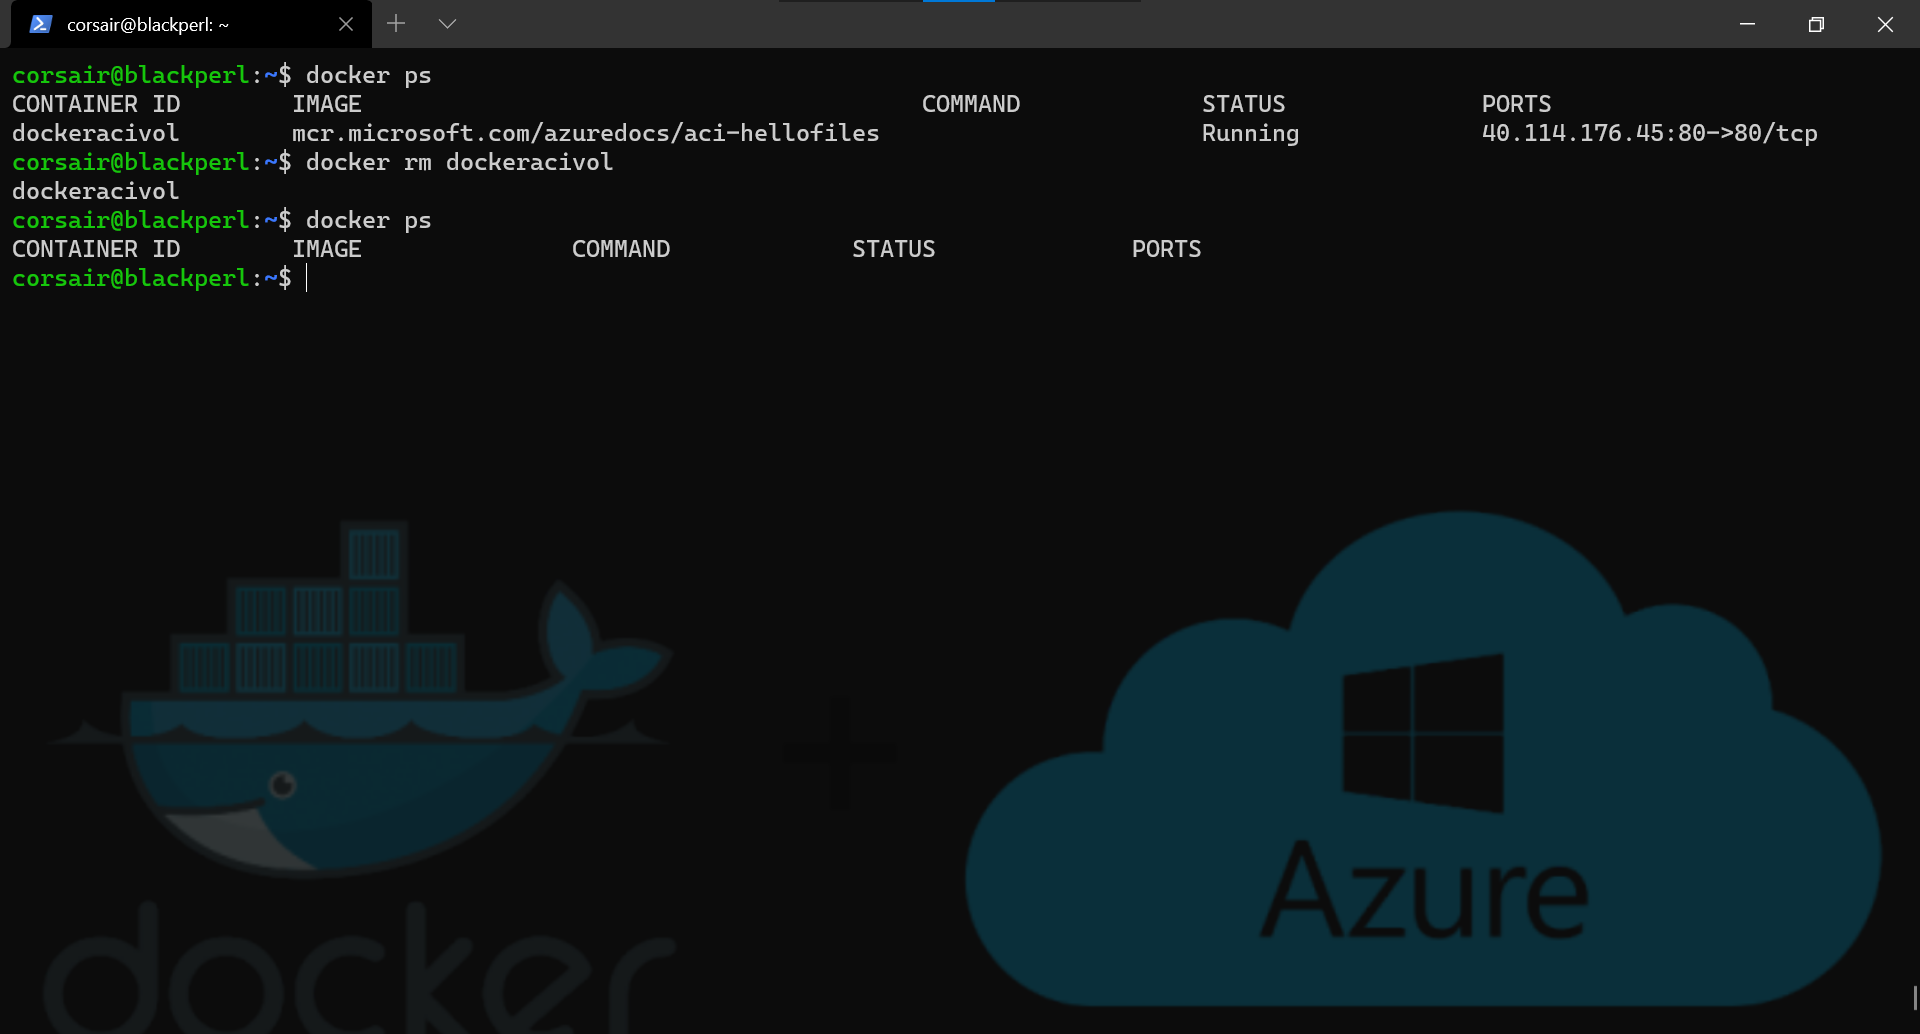The image size is (1920, 1034).
Task: Click the Azure text in the cloud
Action: point(1424,890)
